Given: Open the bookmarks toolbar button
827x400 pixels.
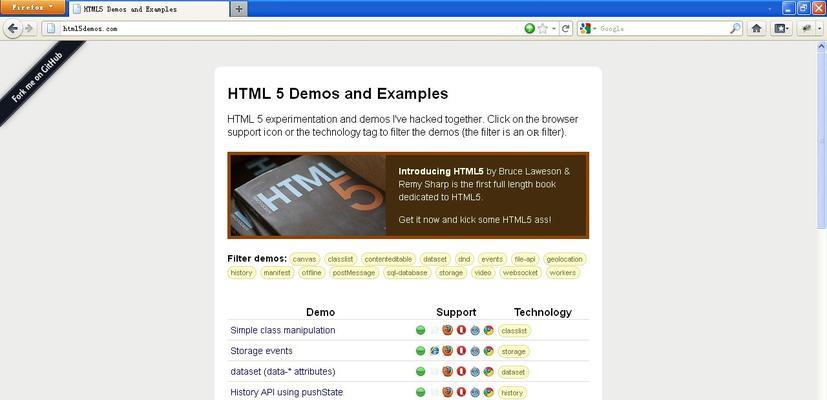Looking at the screenshot, I should [781, 28].
